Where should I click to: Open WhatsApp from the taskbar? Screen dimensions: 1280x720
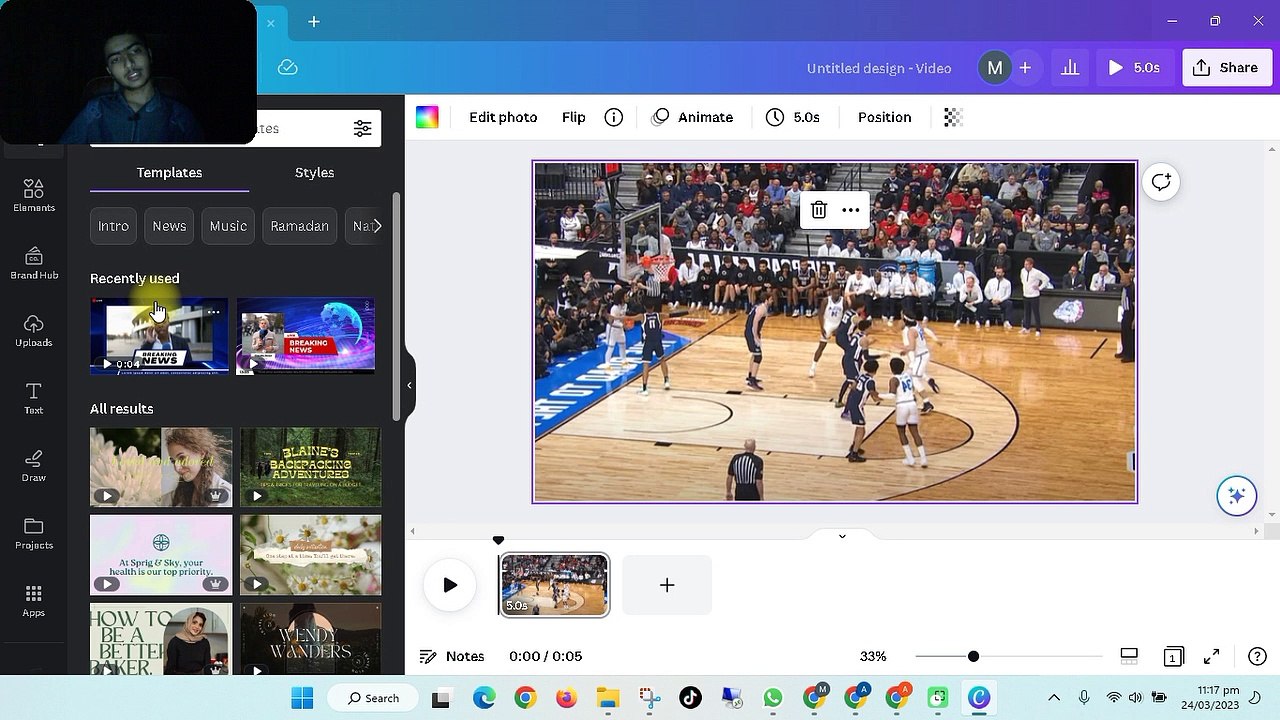[x=773, y=698]
